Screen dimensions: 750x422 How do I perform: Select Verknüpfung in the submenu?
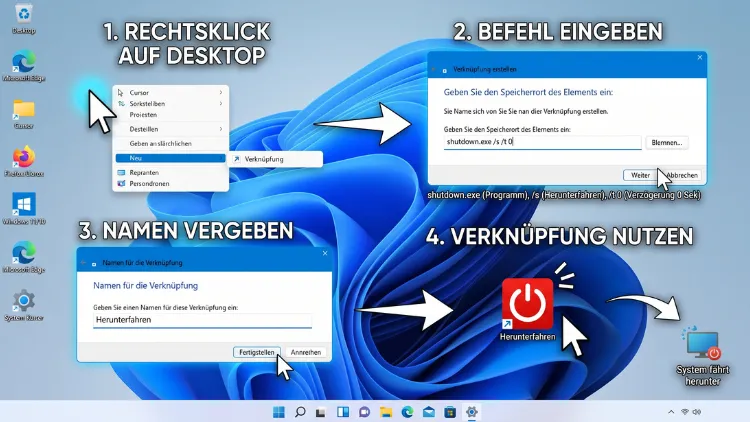click(276, 159)
